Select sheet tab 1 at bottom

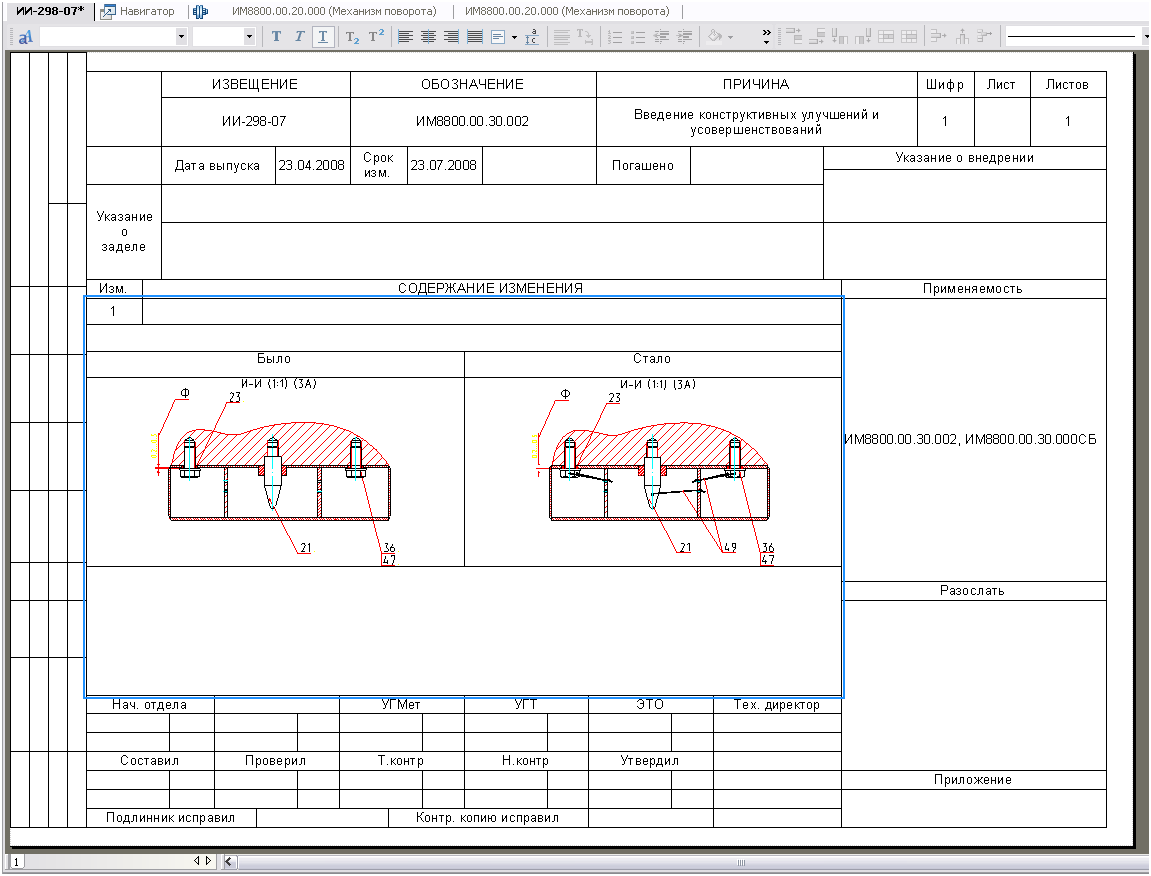tap(17, 861)
